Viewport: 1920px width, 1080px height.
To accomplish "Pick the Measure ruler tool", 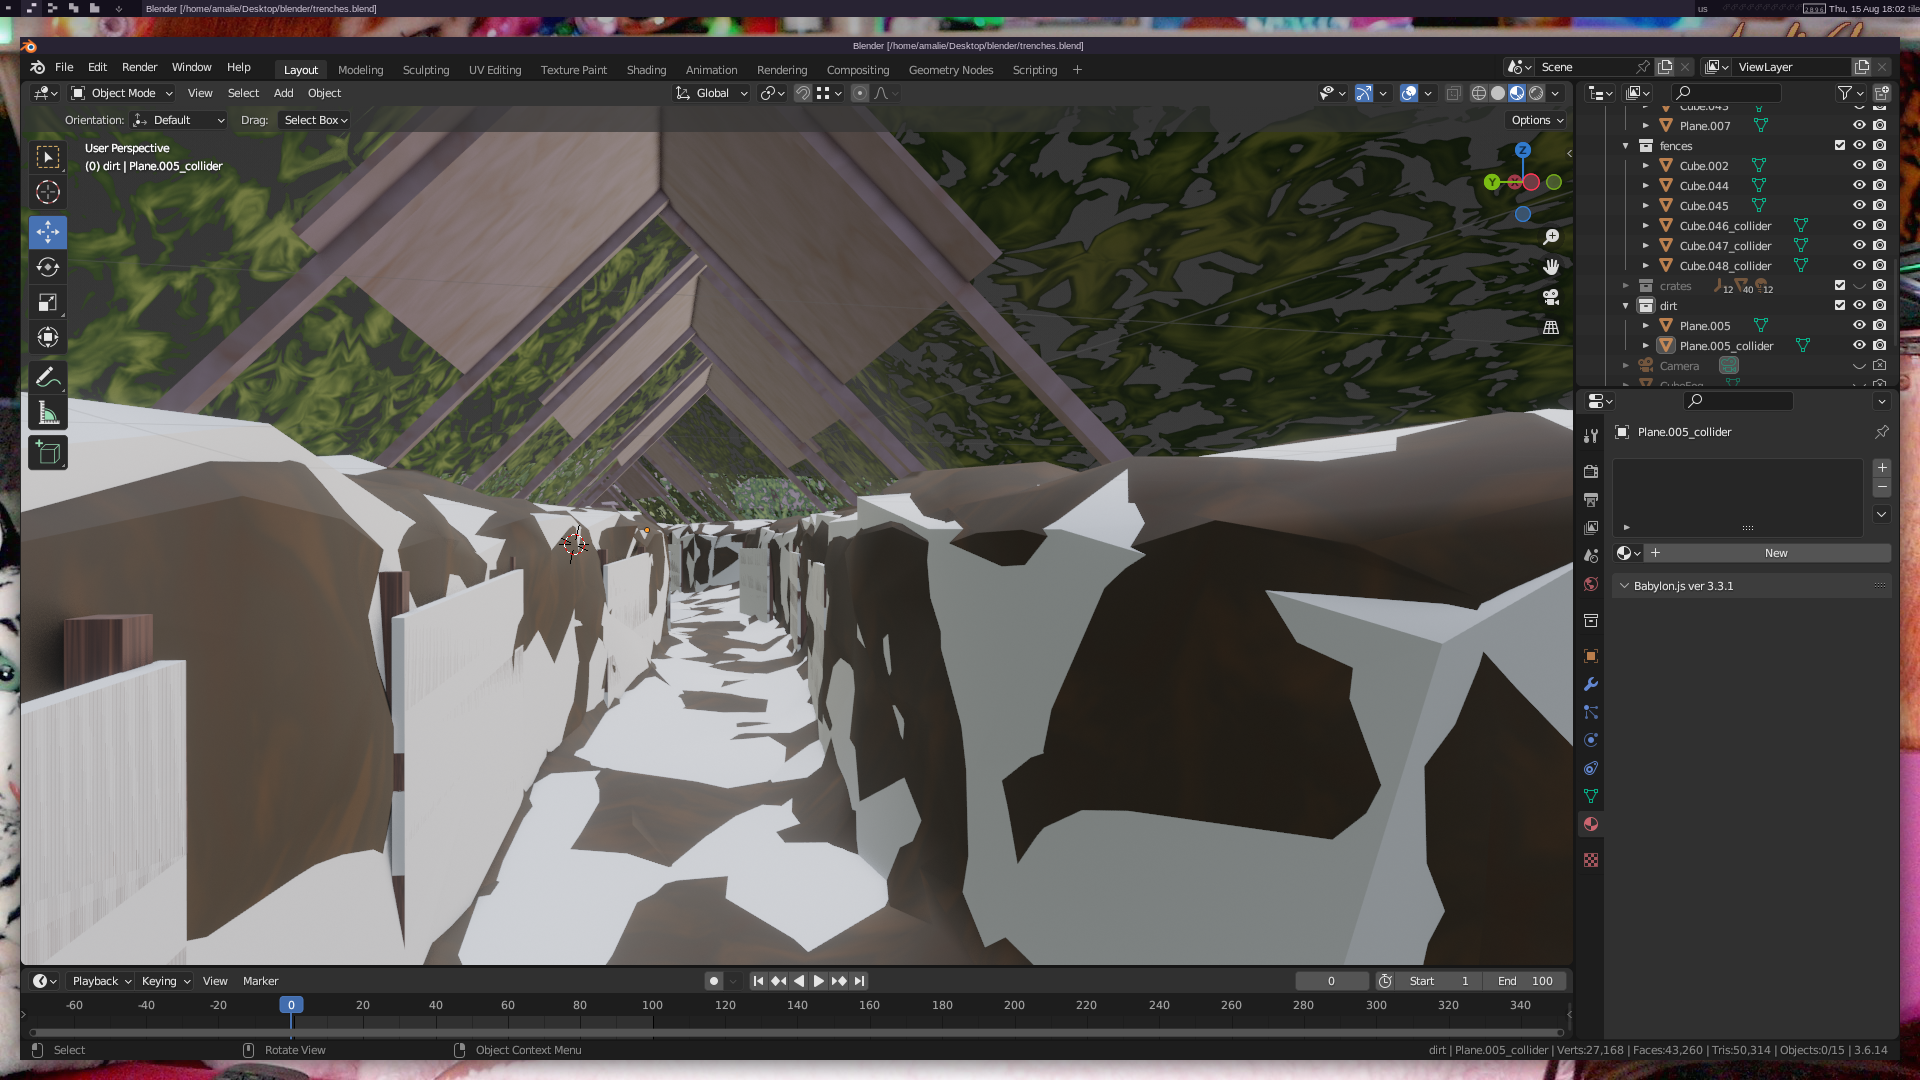I will coord(47,413).
